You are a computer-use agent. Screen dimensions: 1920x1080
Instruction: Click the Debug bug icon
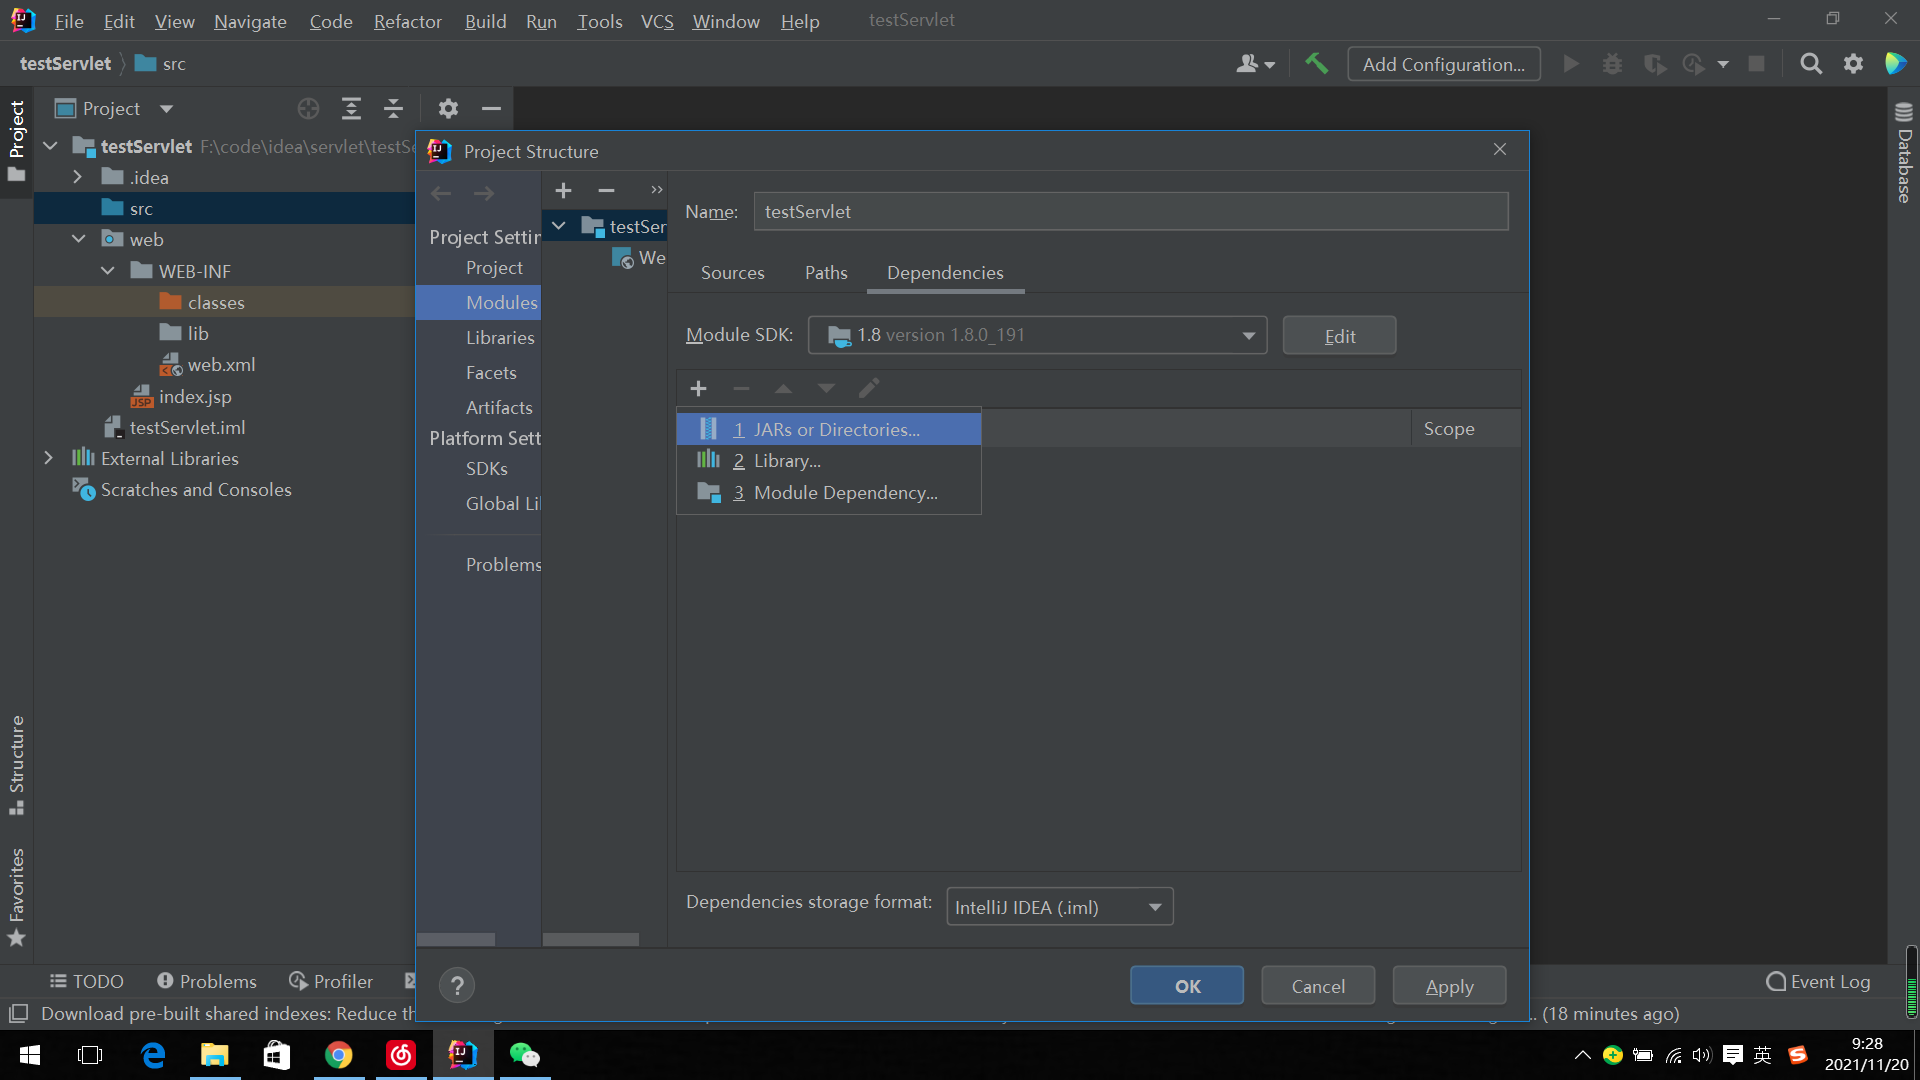point(1612,64)
